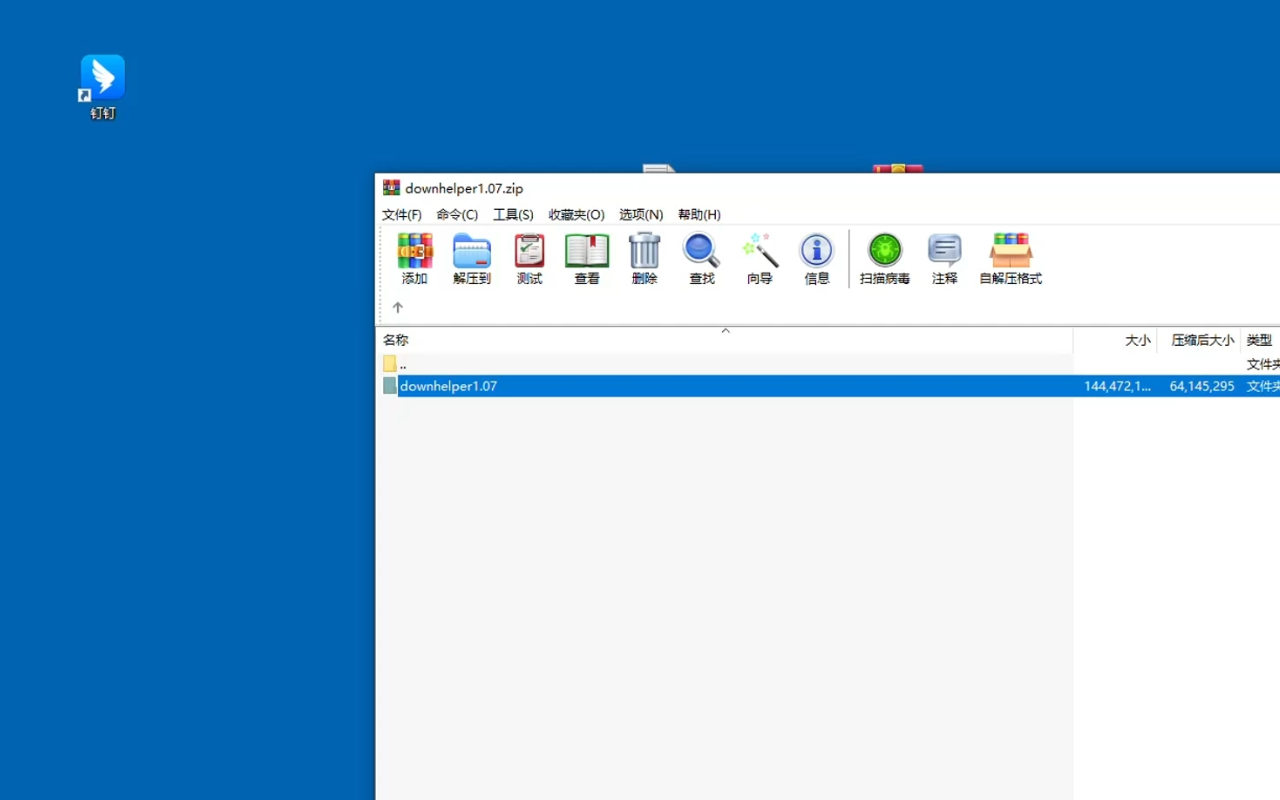Sort by the 类型 column header

(1260, 340)
